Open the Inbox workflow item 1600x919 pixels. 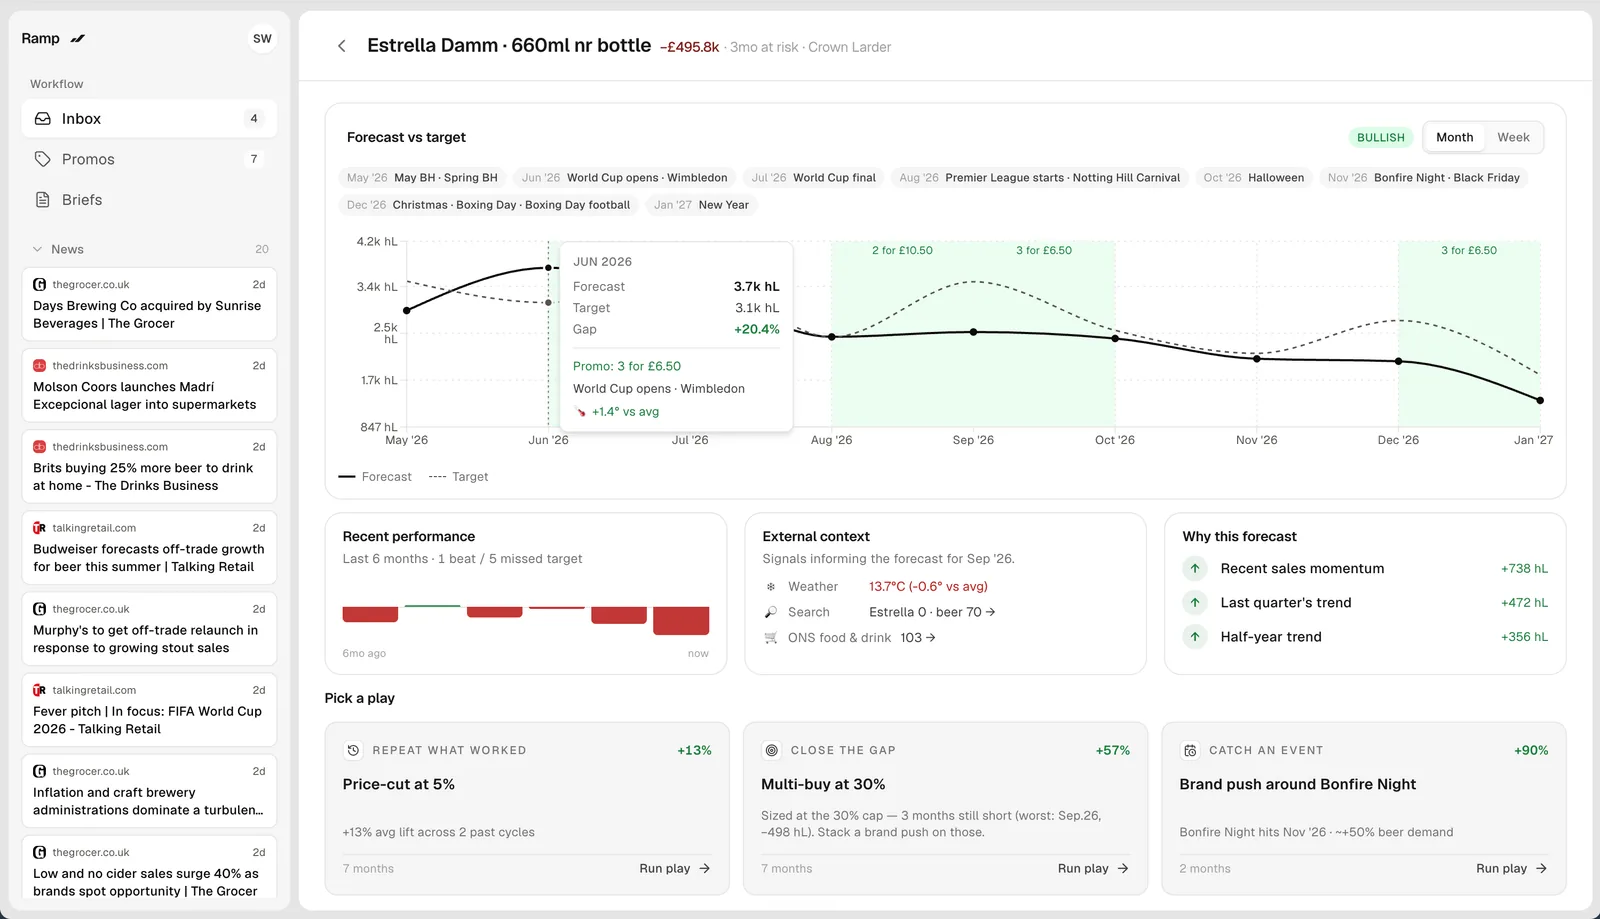149,119
